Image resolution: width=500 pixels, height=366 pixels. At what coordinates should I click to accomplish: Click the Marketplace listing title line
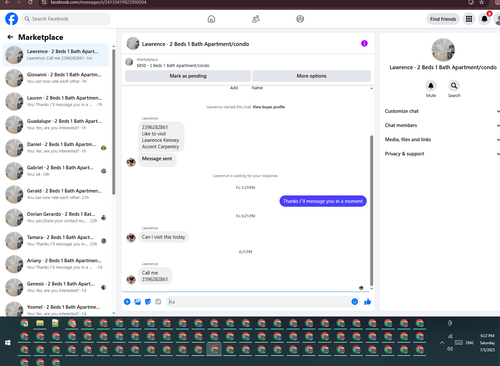173,65
